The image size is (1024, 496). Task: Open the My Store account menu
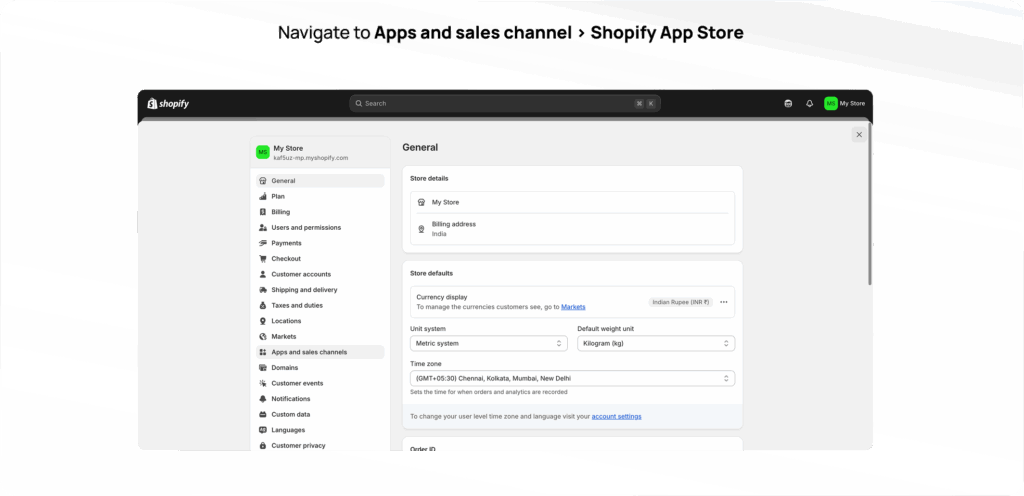[x=844, y=103]
